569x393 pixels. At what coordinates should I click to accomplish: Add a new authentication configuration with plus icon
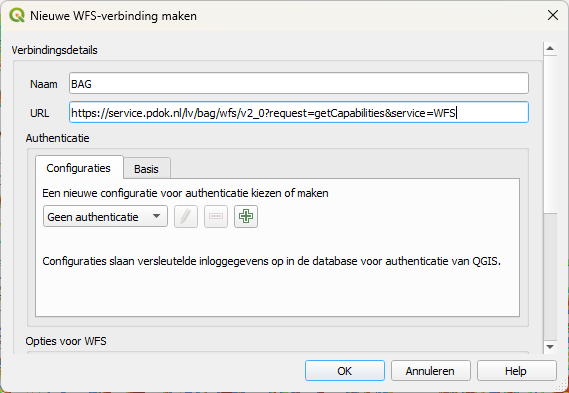coord(246,217)
